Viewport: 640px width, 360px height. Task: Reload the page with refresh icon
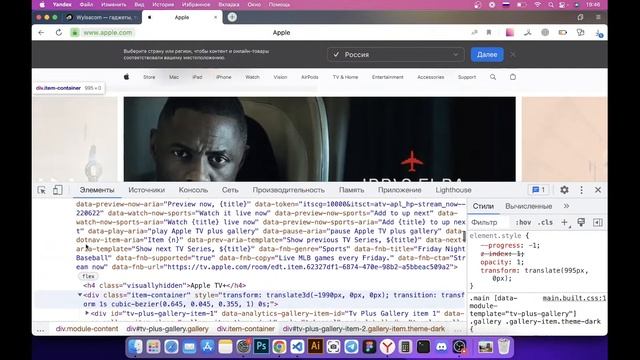(59, 33)
